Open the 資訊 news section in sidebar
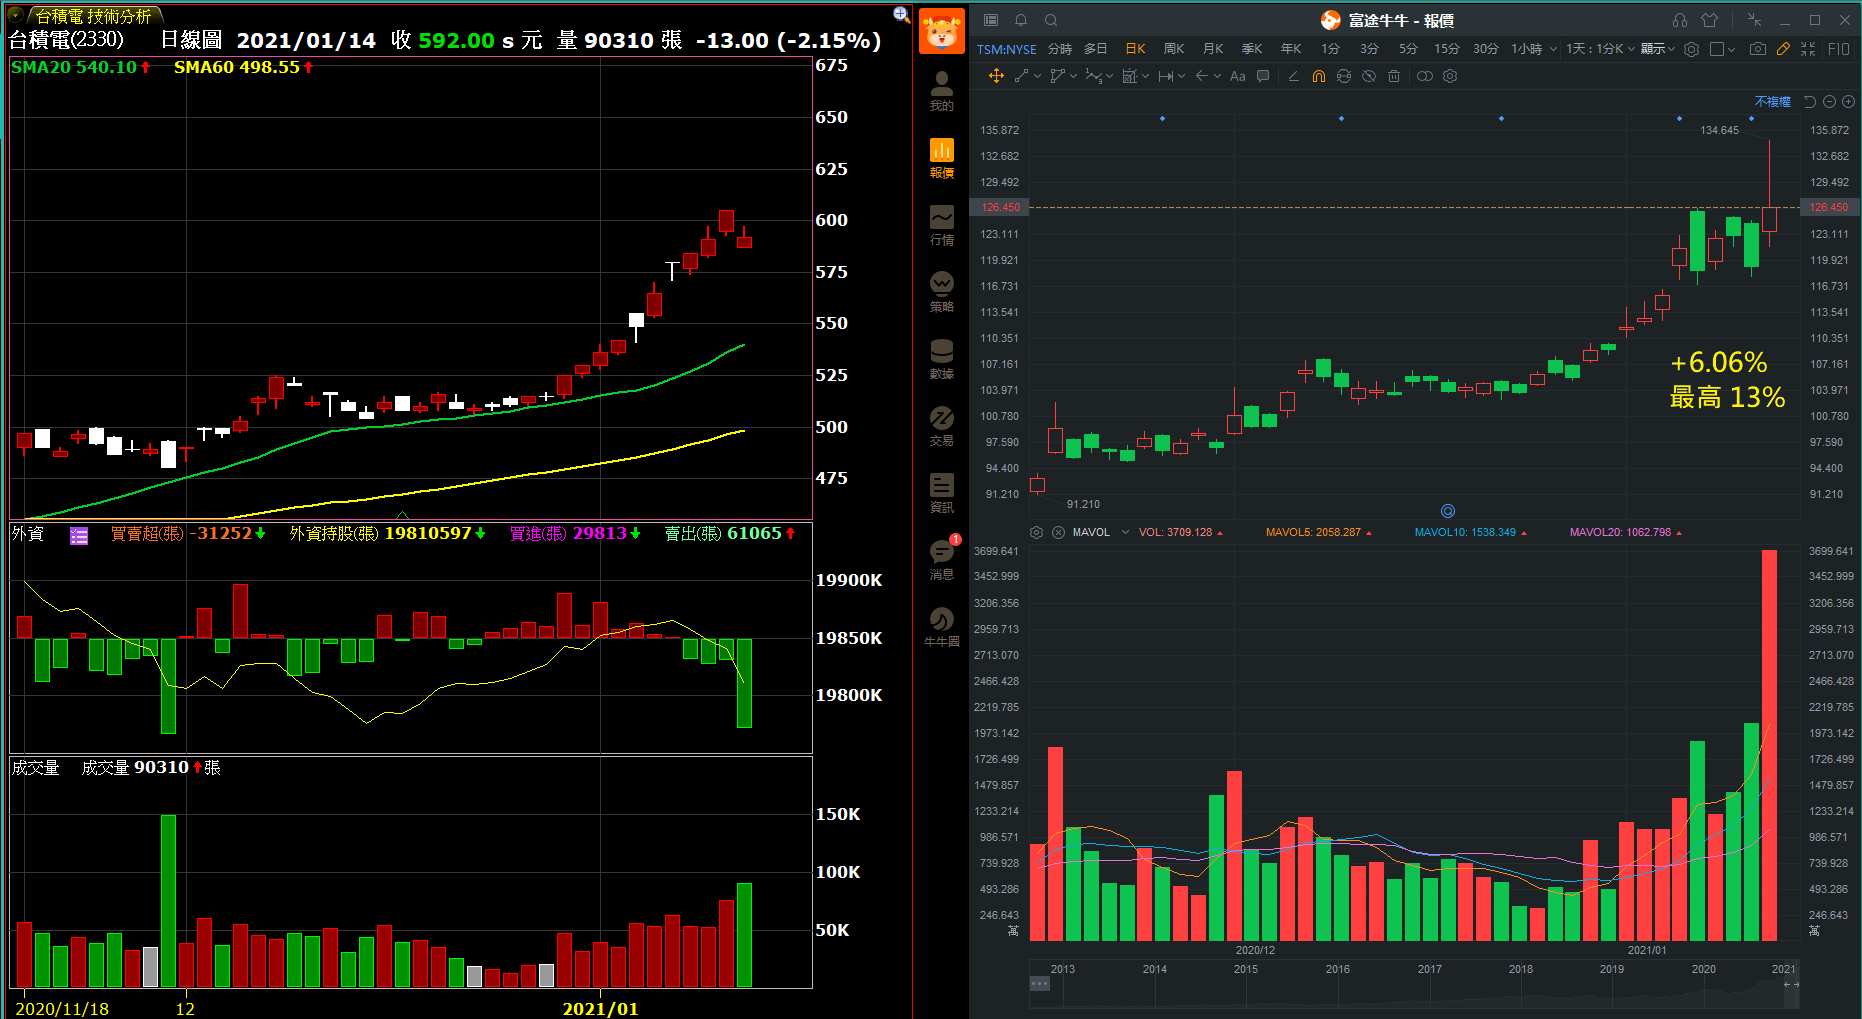The height and width of the screenshot is (1019, 1862). point(941,493)
